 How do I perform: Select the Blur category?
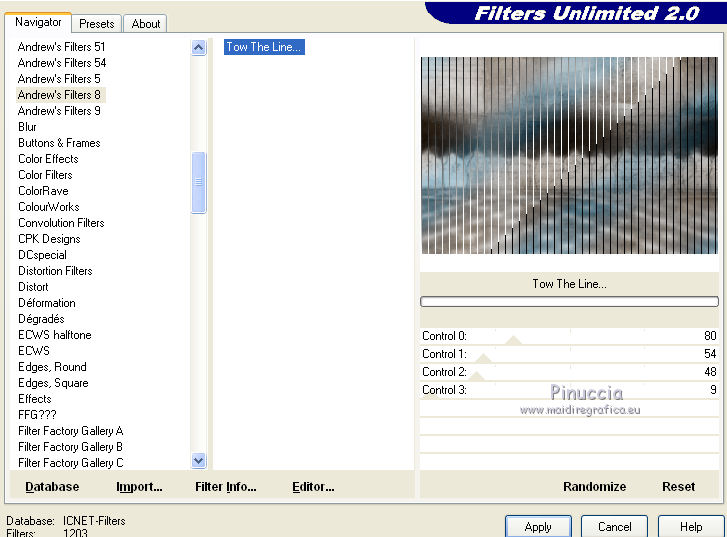(27, 127)
